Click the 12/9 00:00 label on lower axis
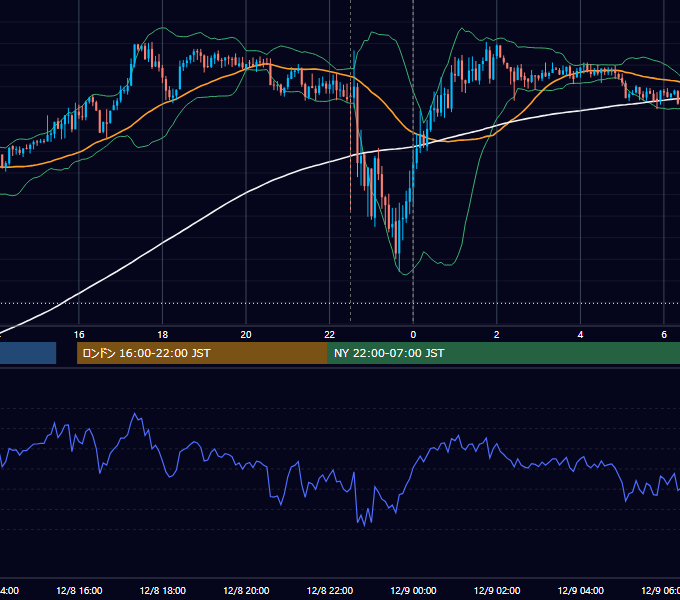This screenshot has width=680, height=600. tap(413, 591)
